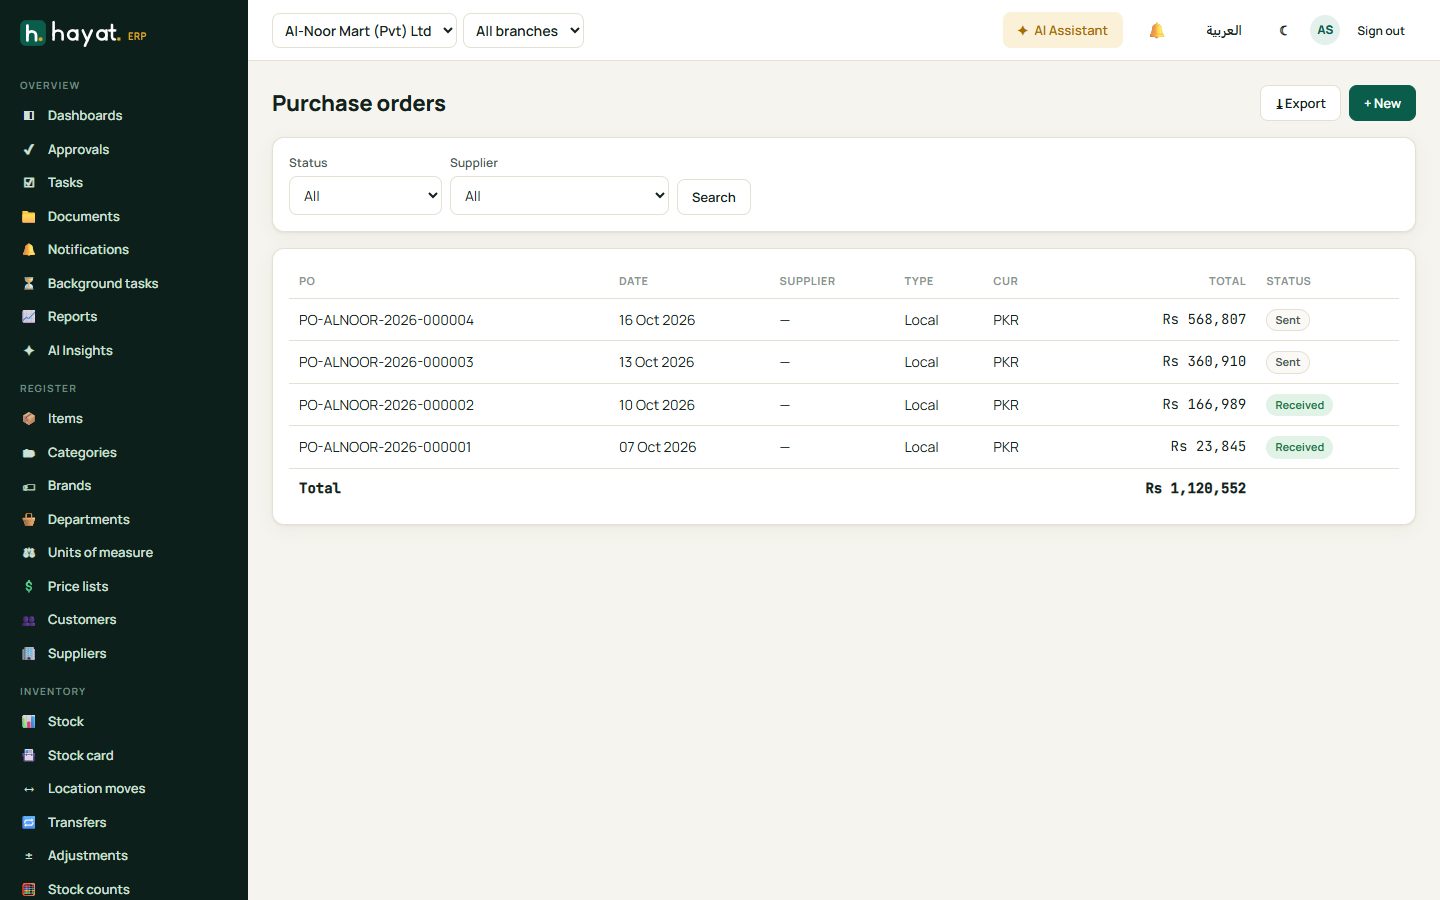Click the hayat ERP logo

(x=84, y=34)
